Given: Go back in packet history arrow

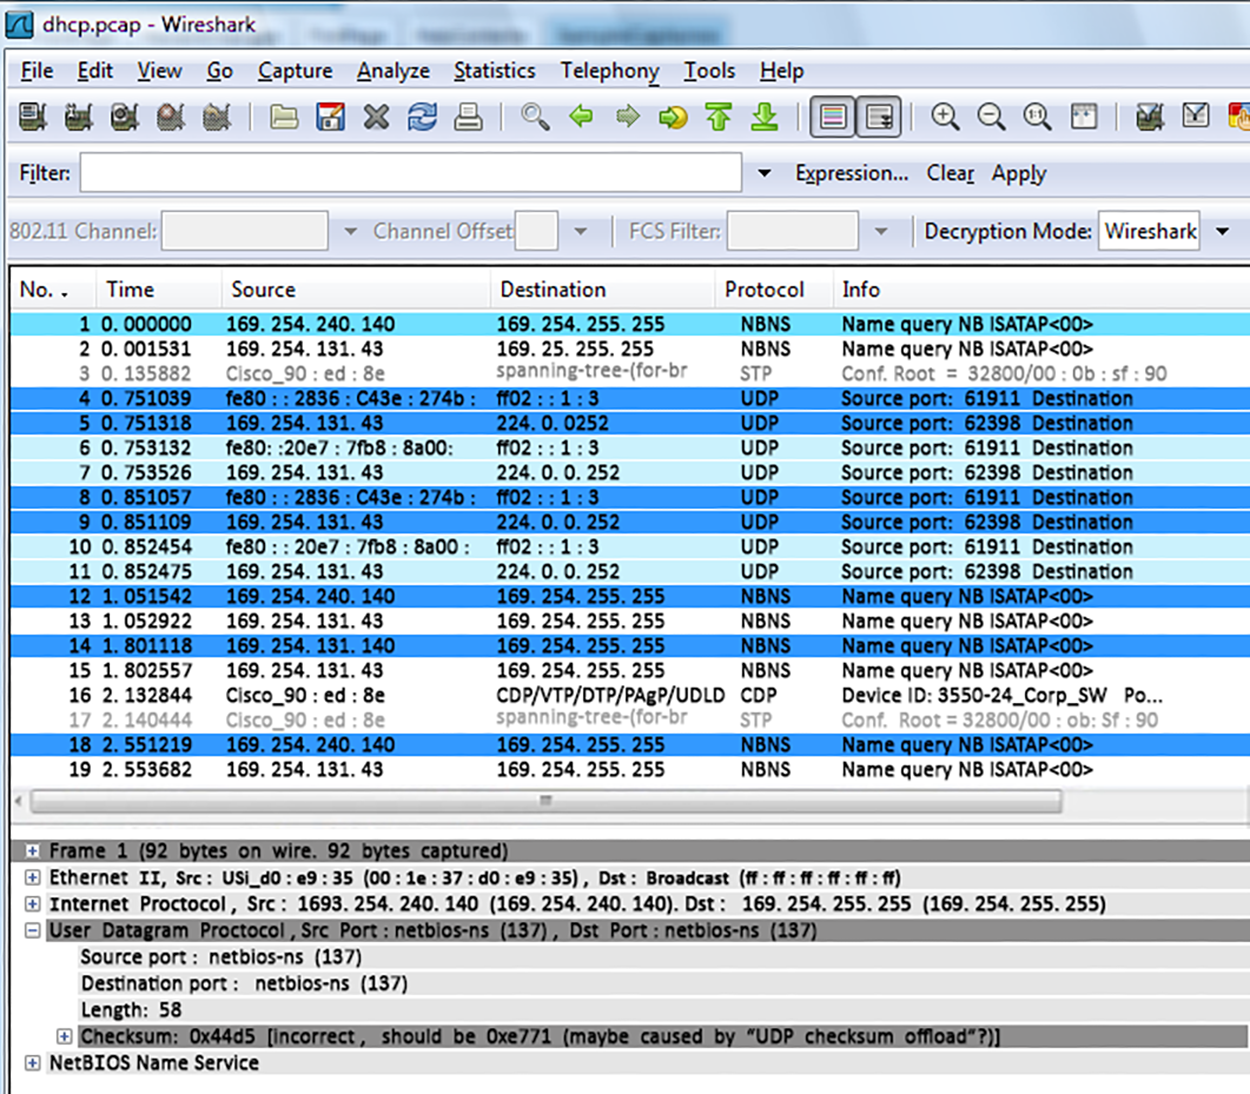Looking at the screenshot, I should click(581, 117).
